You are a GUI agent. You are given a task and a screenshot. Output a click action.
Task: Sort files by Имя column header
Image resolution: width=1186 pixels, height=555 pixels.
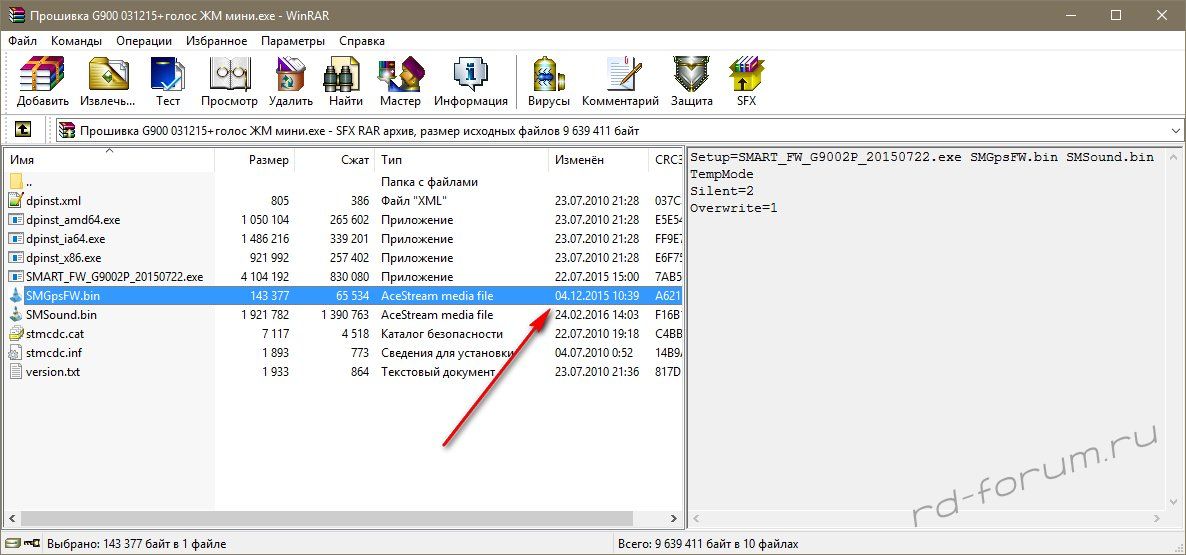(x=110, y=160)
